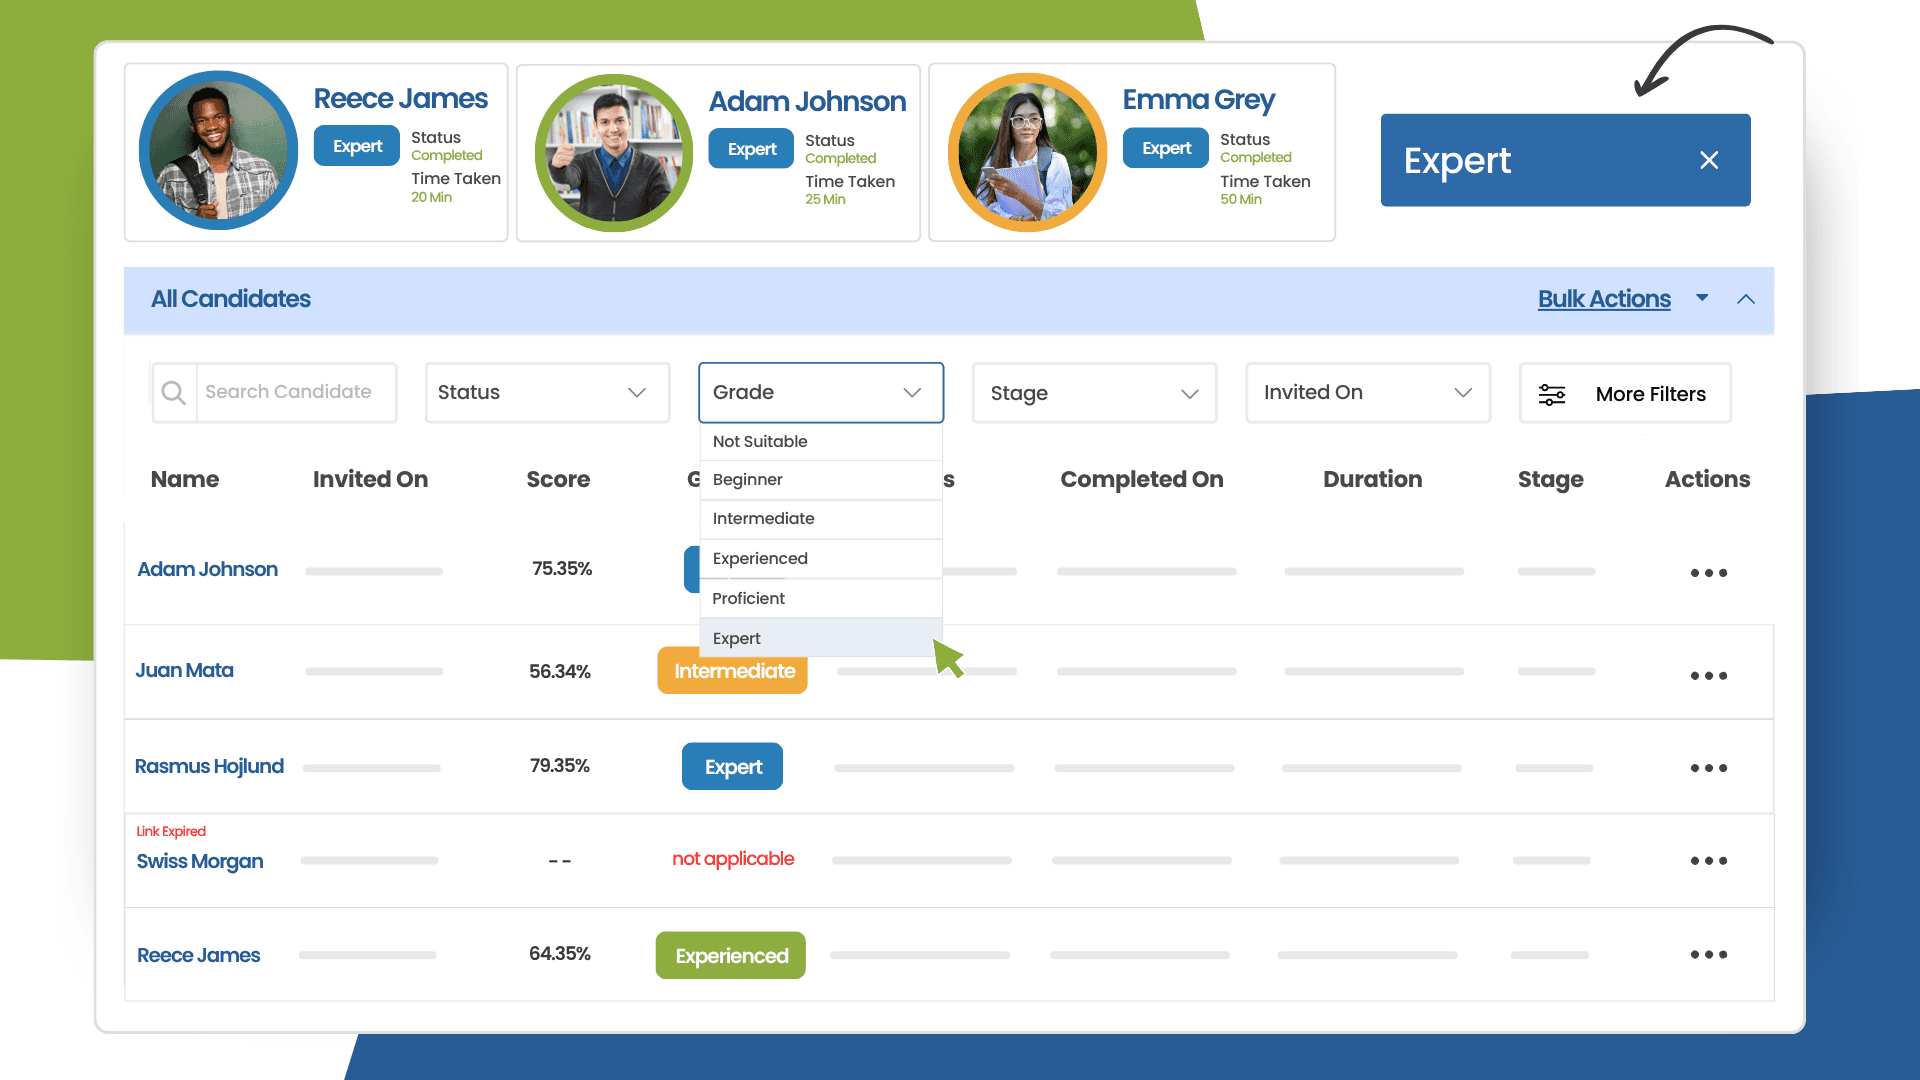Click Emma Grey's profile photo
Viewport: 1920px width, 1080px height.
[1027, 152]
